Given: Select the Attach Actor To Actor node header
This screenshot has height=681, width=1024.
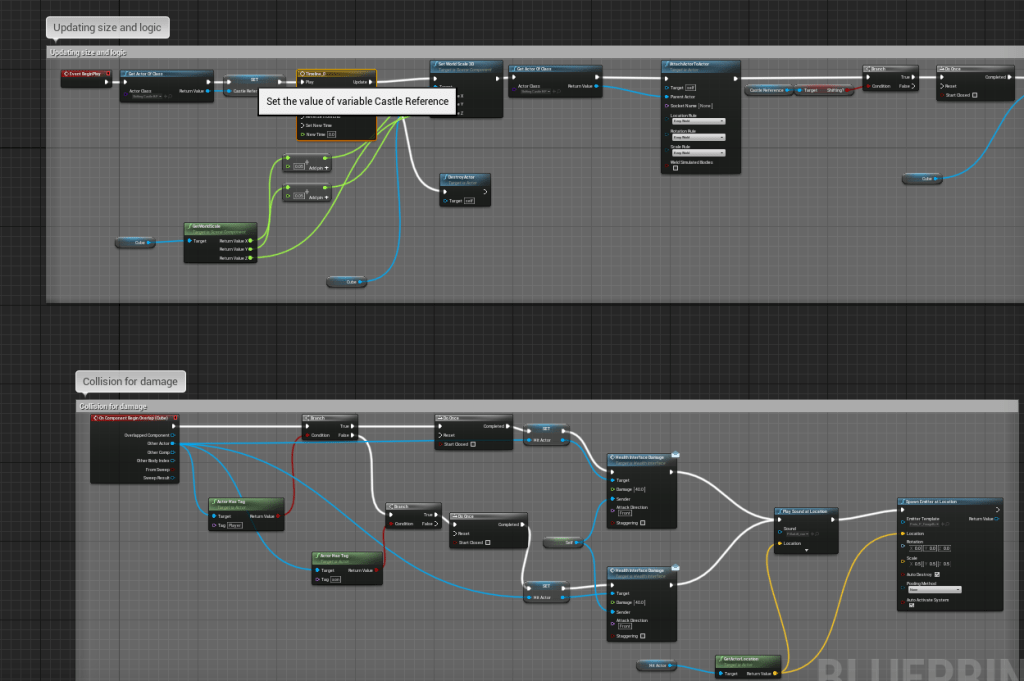Looking at the screenshot, I should 699,66.
